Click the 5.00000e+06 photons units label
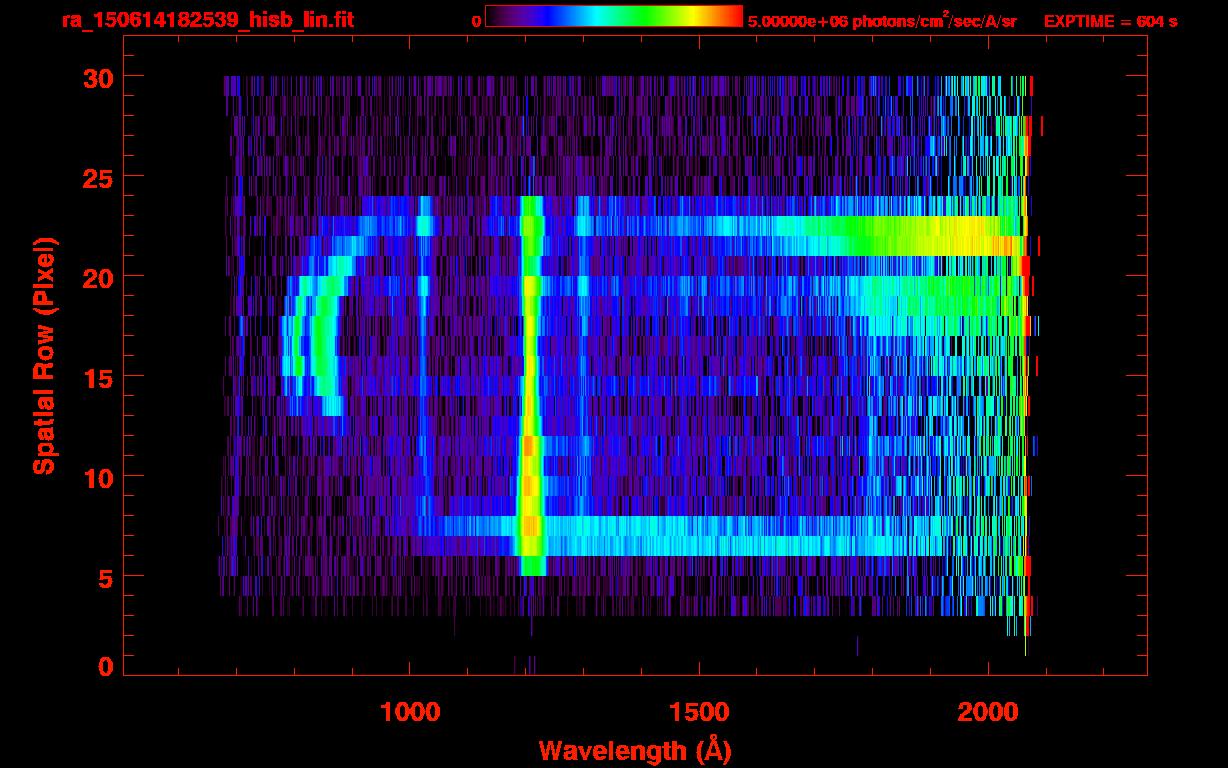1228x768 pixels. coord(882,21)
